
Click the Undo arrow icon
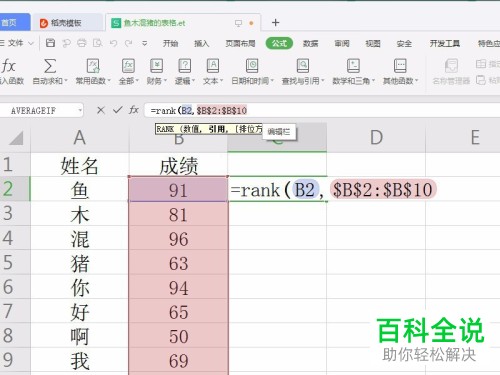tap(113, 43)
